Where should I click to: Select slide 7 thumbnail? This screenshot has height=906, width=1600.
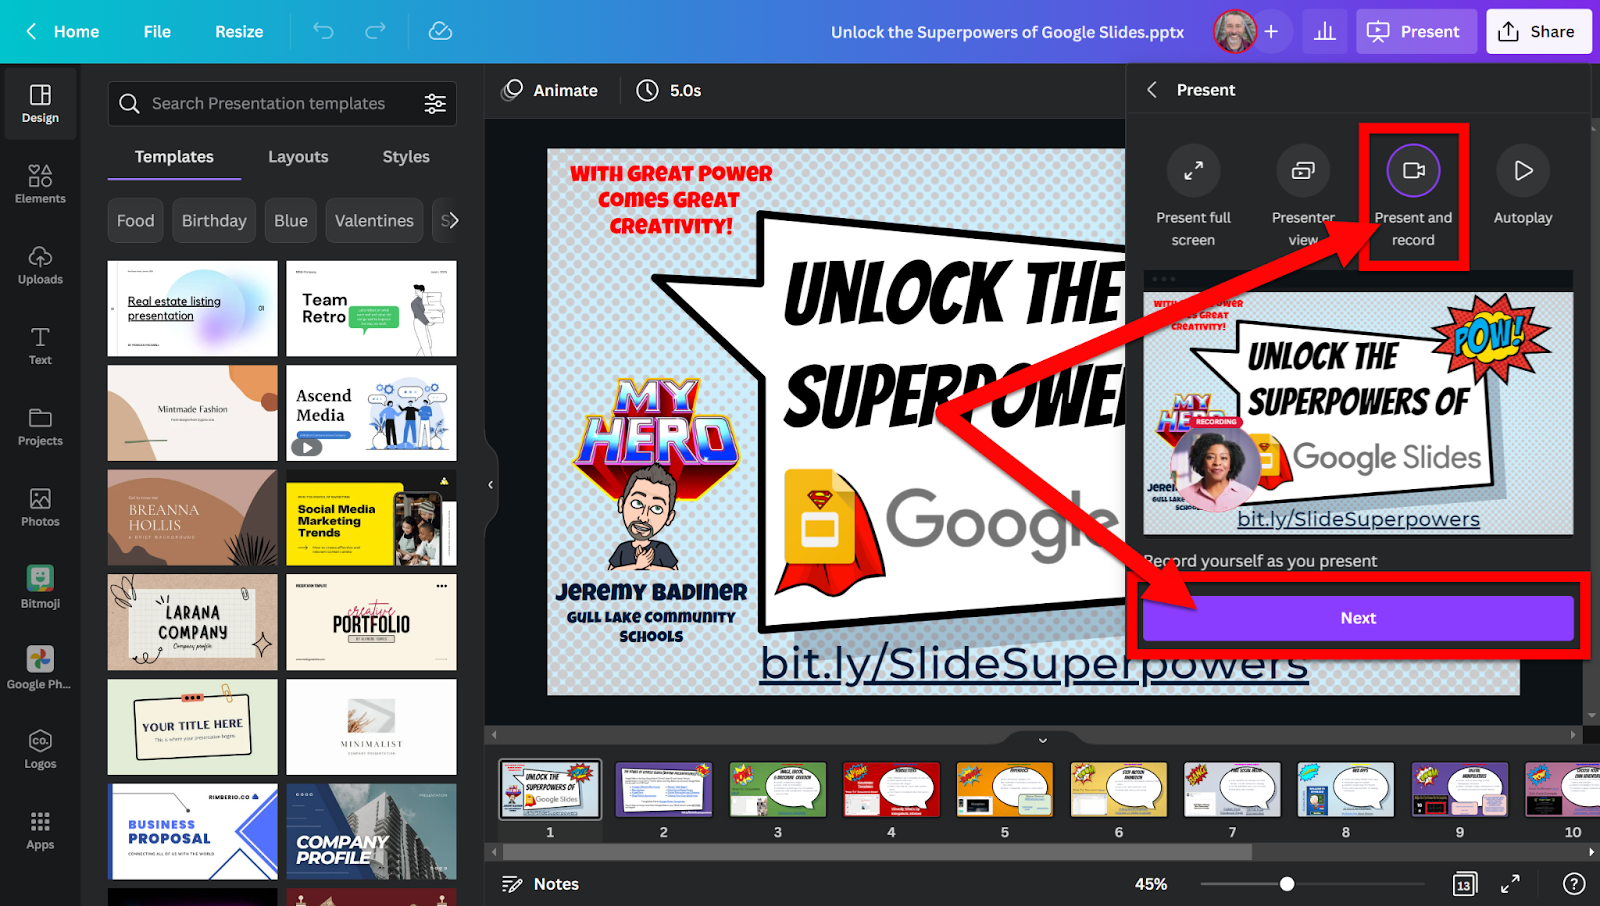click(x=1232, y=790)
